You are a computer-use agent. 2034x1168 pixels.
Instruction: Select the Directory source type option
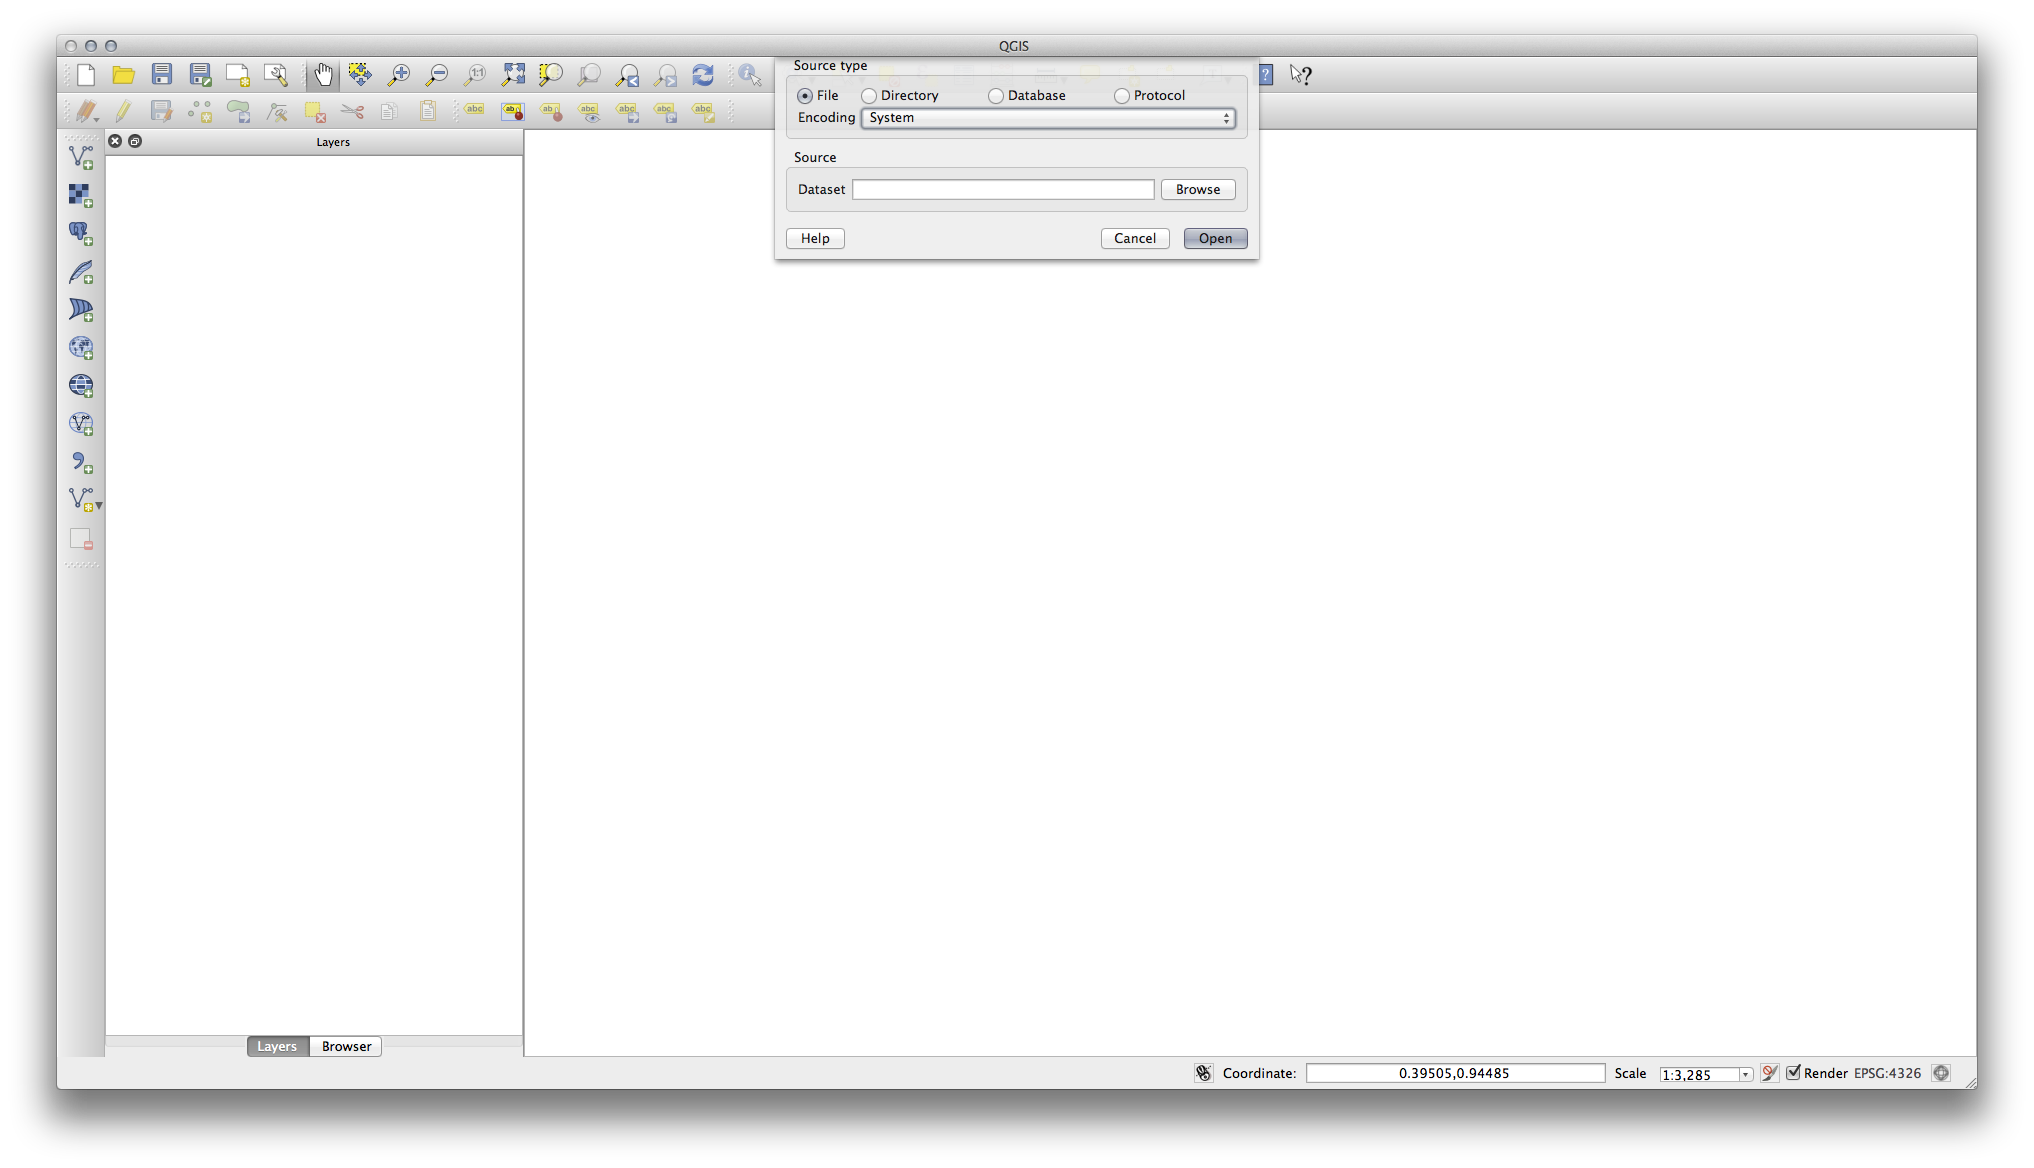(x=869, y=95)
